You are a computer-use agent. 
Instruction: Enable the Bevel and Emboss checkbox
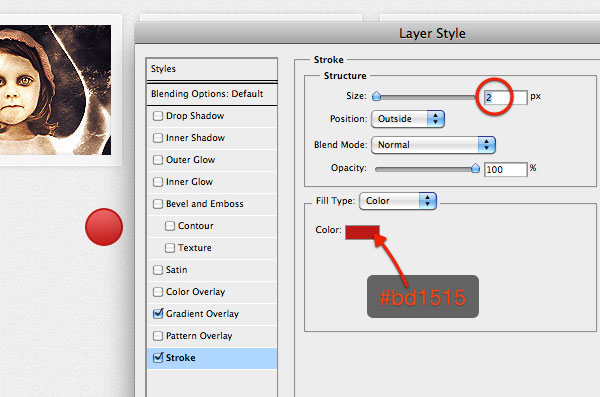158,204
